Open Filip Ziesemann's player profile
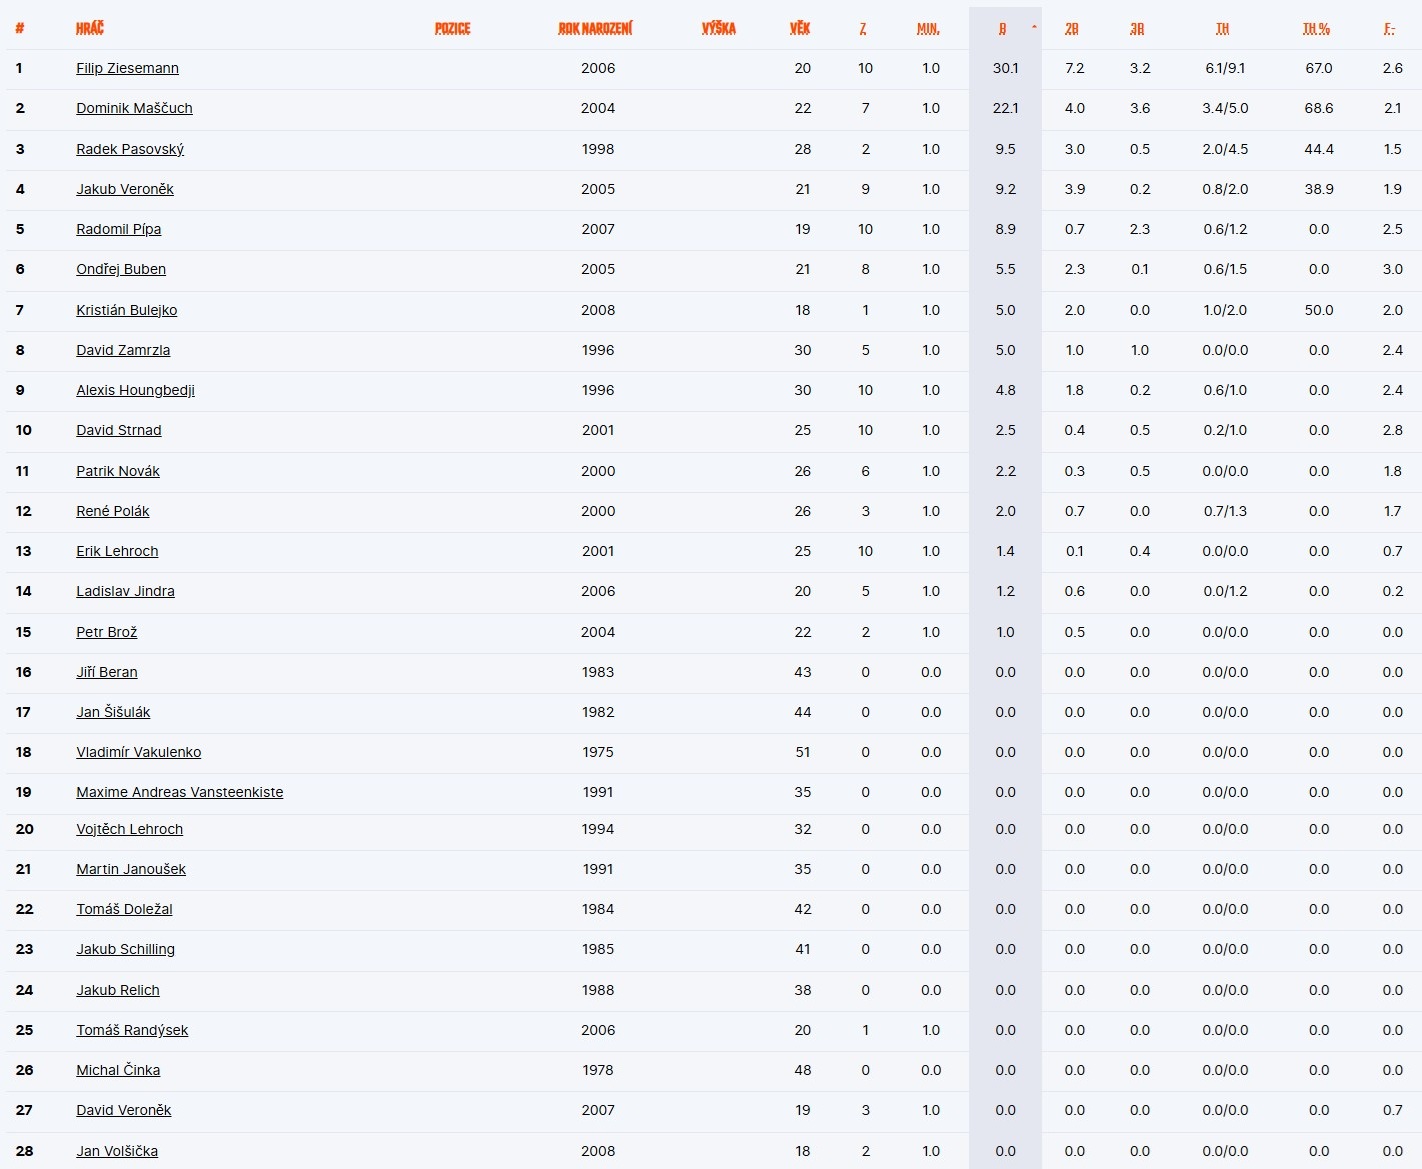 tap(127, 68)
